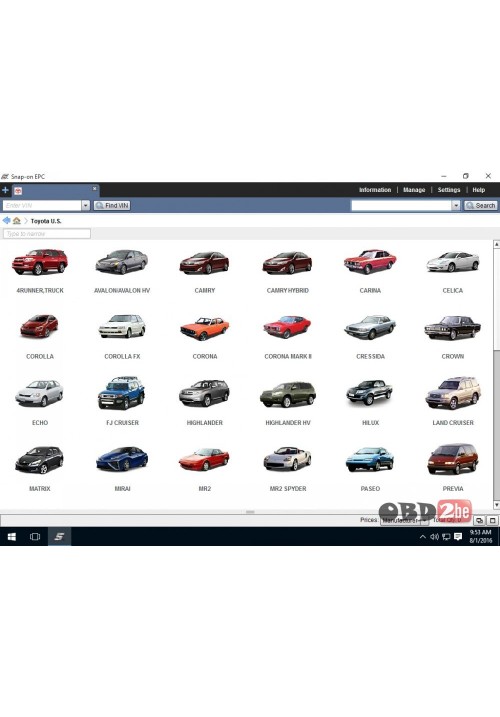
Task: Click the Snap-on EPC taskbar icon
Action: pos(59,537)
